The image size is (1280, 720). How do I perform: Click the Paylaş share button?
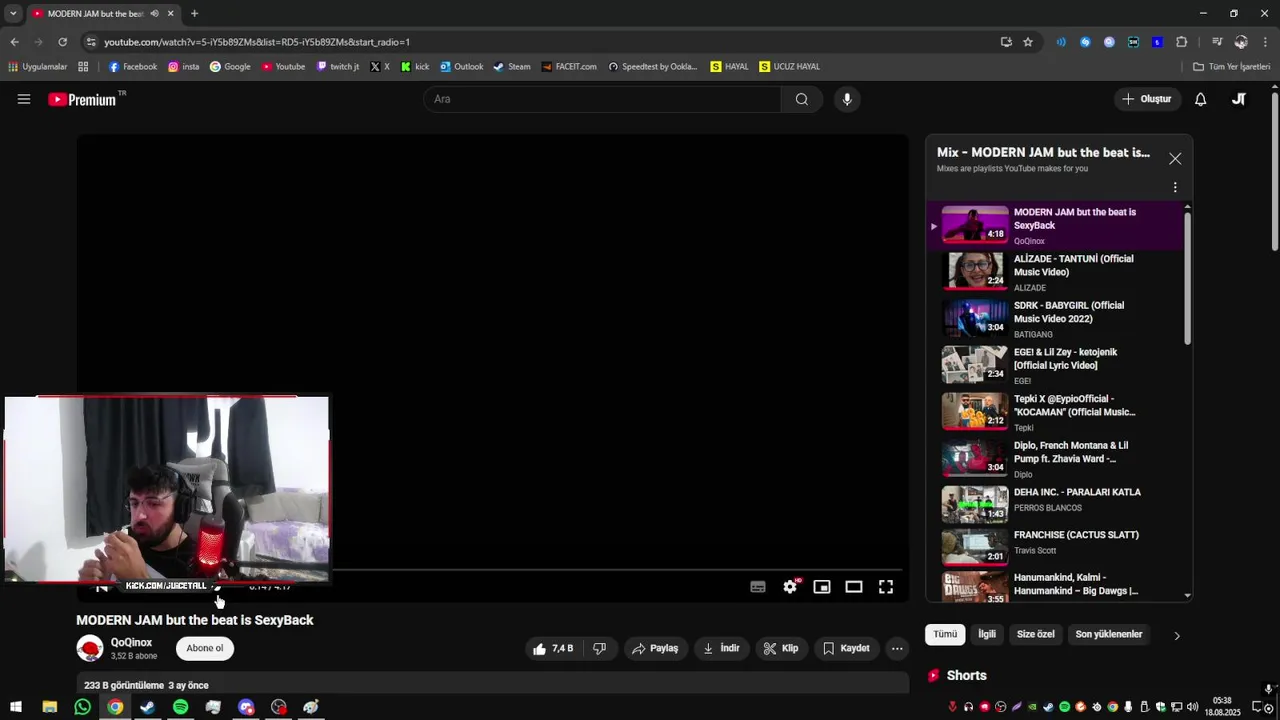[655, 648]
